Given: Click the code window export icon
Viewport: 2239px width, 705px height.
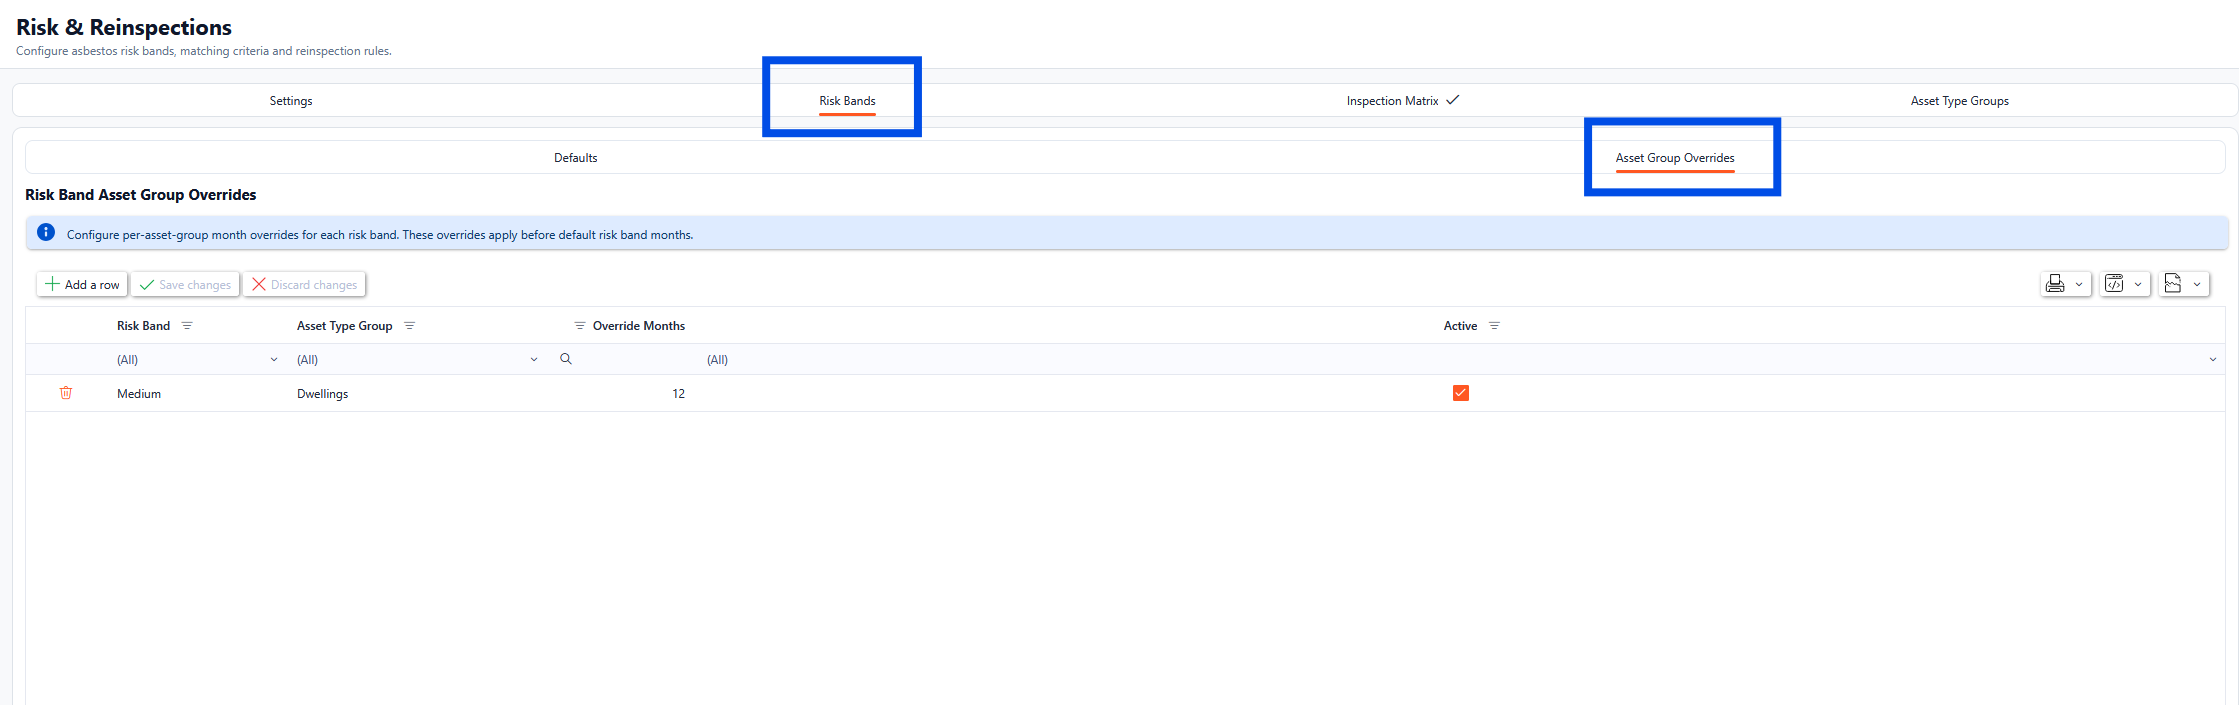Looking at the screenshot, I should 2113,284.
